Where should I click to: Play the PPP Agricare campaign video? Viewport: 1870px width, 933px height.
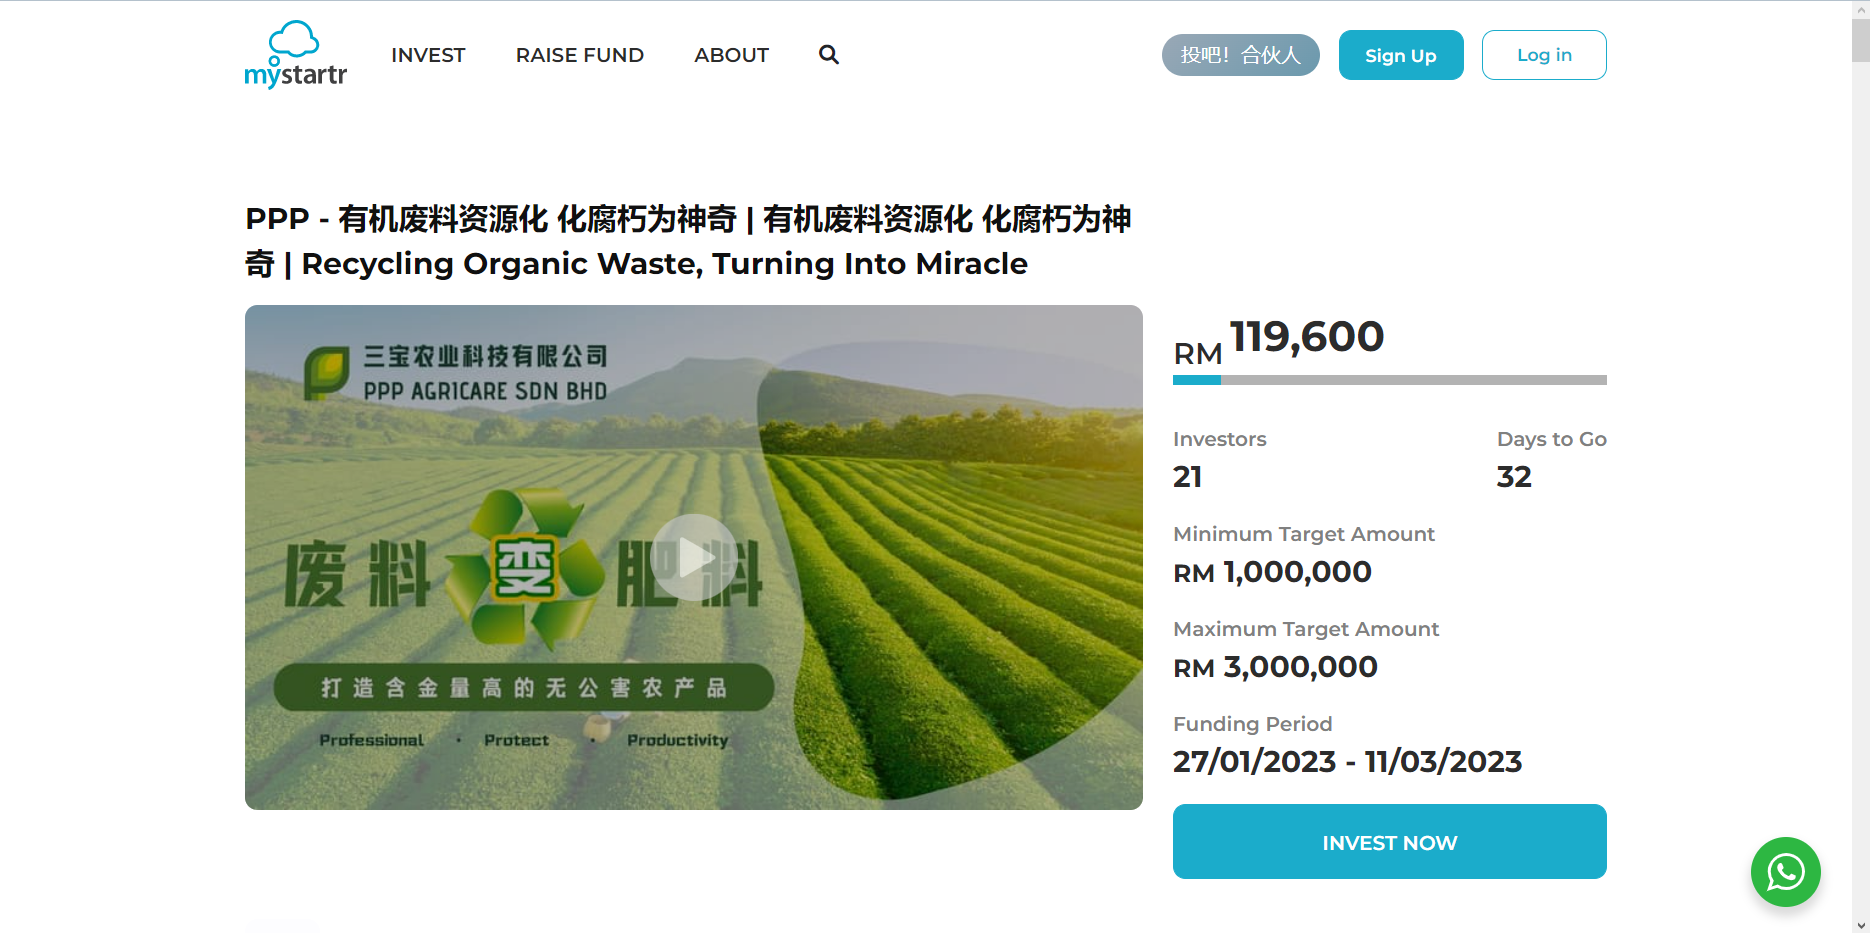point(694,557)
